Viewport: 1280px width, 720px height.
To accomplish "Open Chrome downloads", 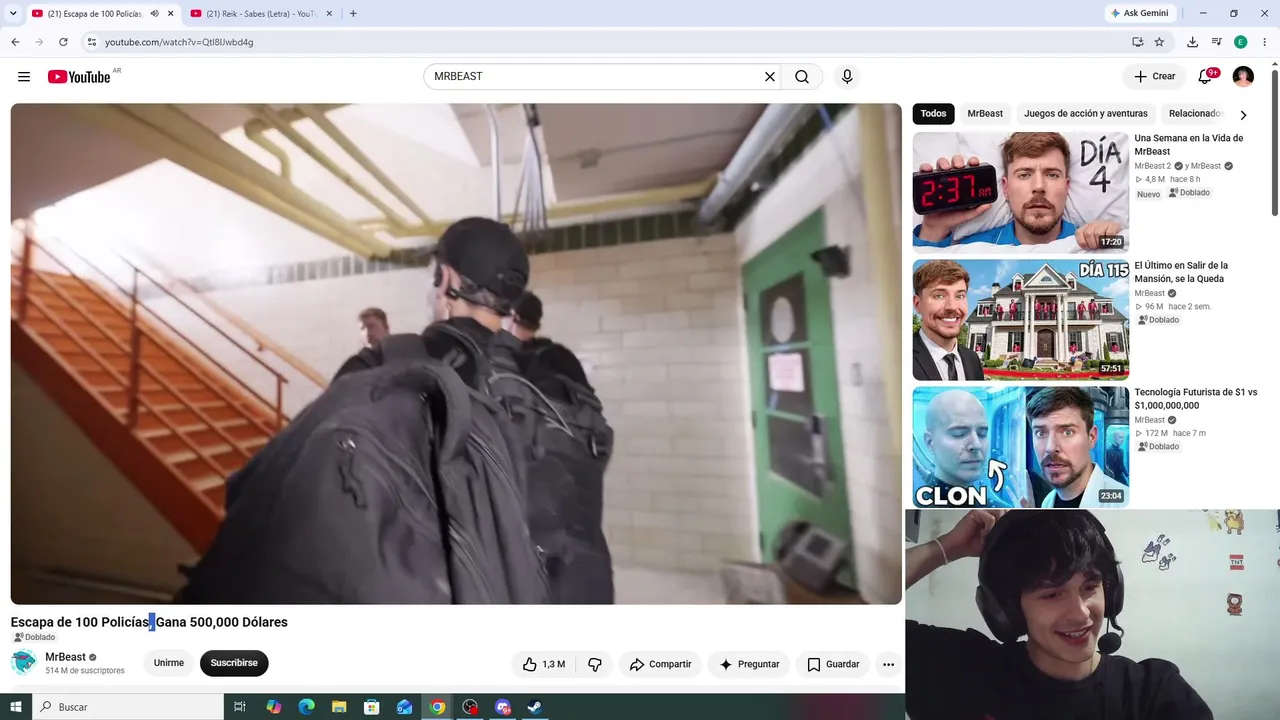I will tap(1192, 42).
